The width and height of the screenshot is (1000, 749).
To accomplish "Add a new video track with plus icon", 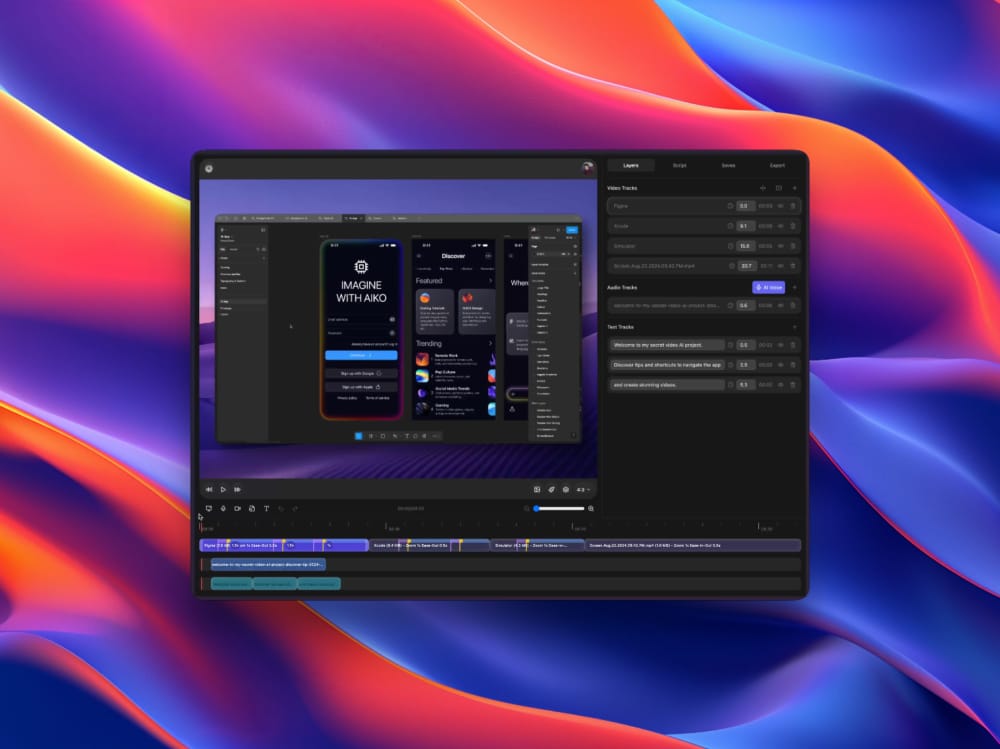I will pos(794,188).
